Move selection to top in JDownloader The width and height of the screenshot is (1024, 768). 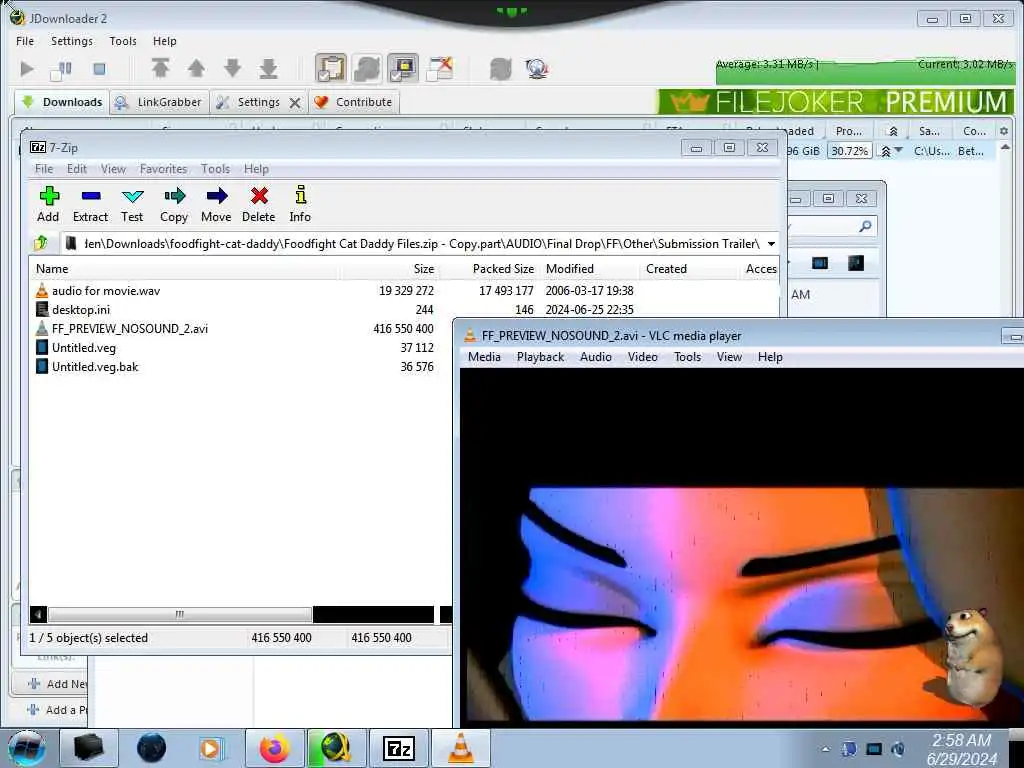point(161,68)
